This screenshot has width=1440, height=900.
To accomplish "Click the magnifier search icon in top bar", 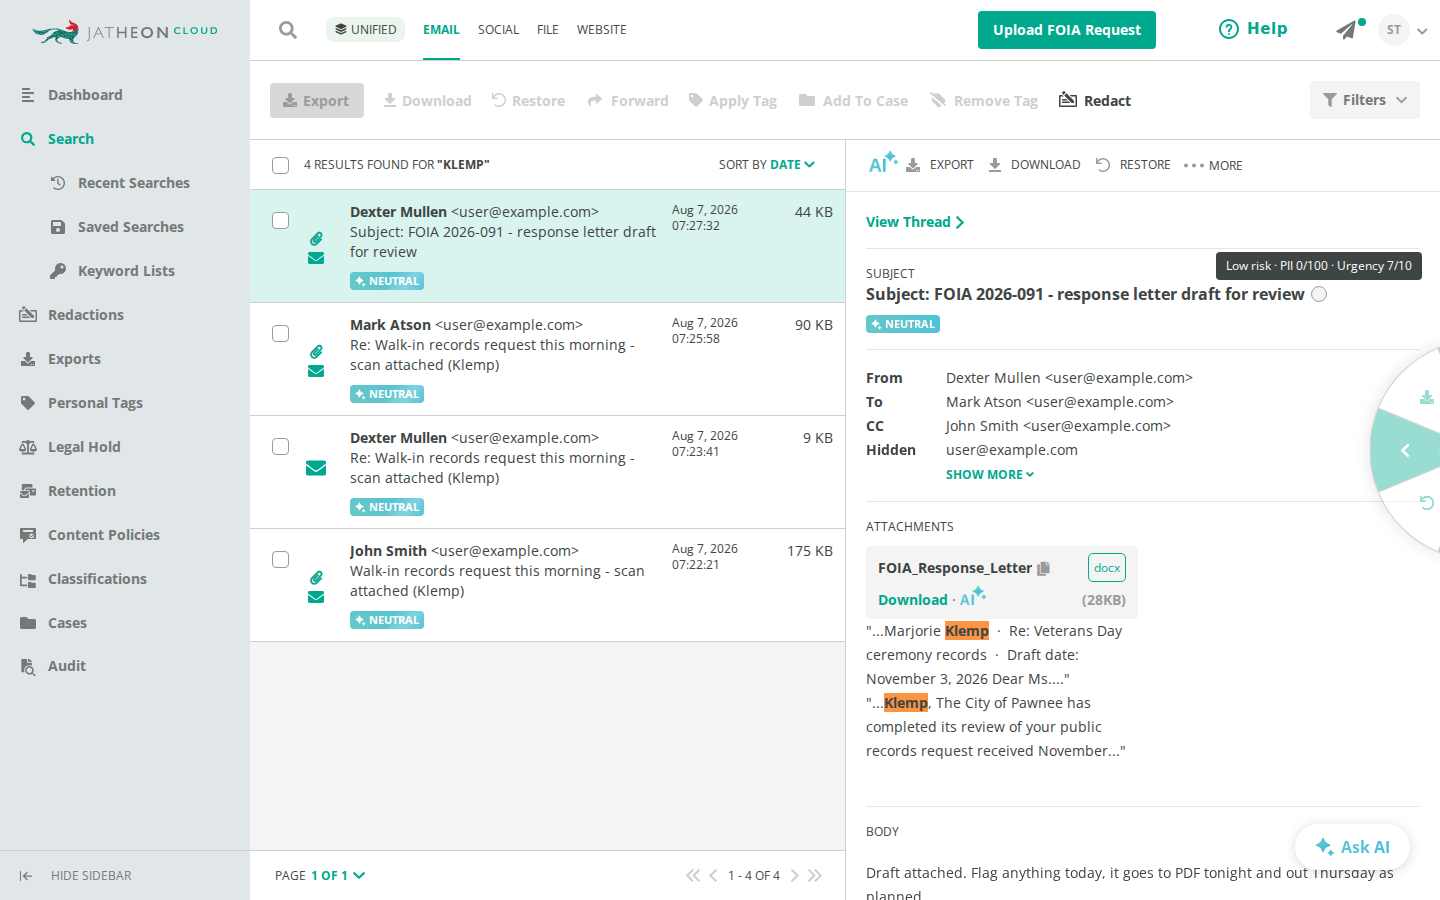I will tap(288, 30).
